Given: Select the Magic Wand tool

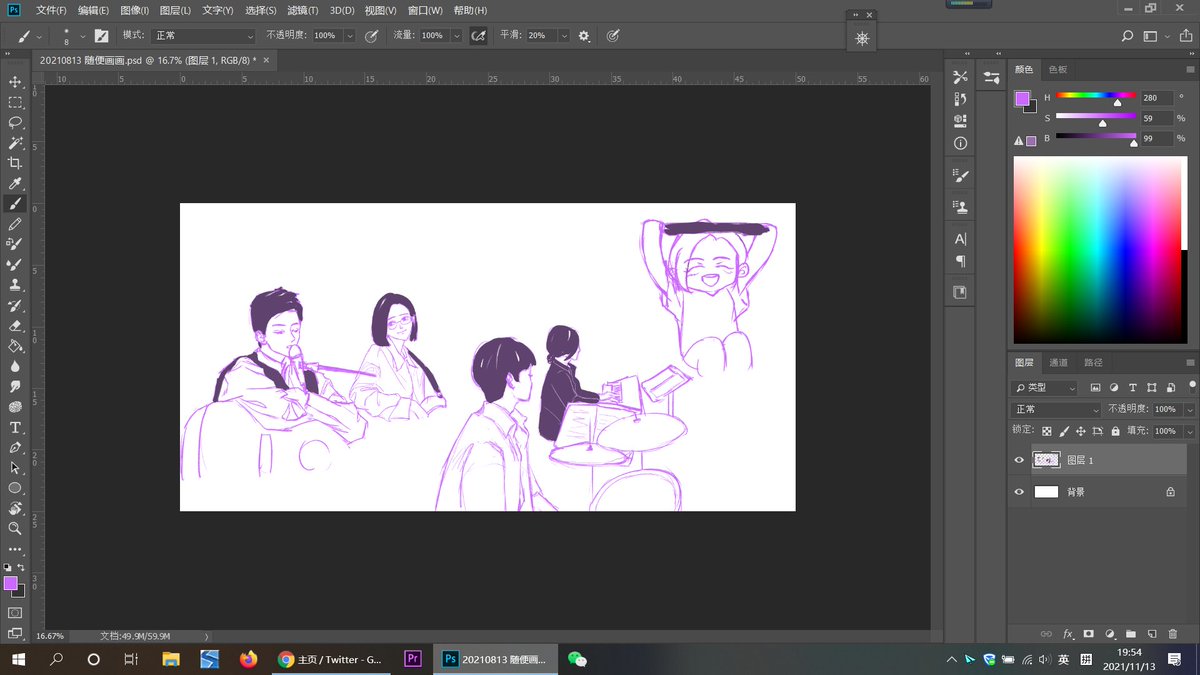Looking at the screenshot, I should [x=15, y=143].
